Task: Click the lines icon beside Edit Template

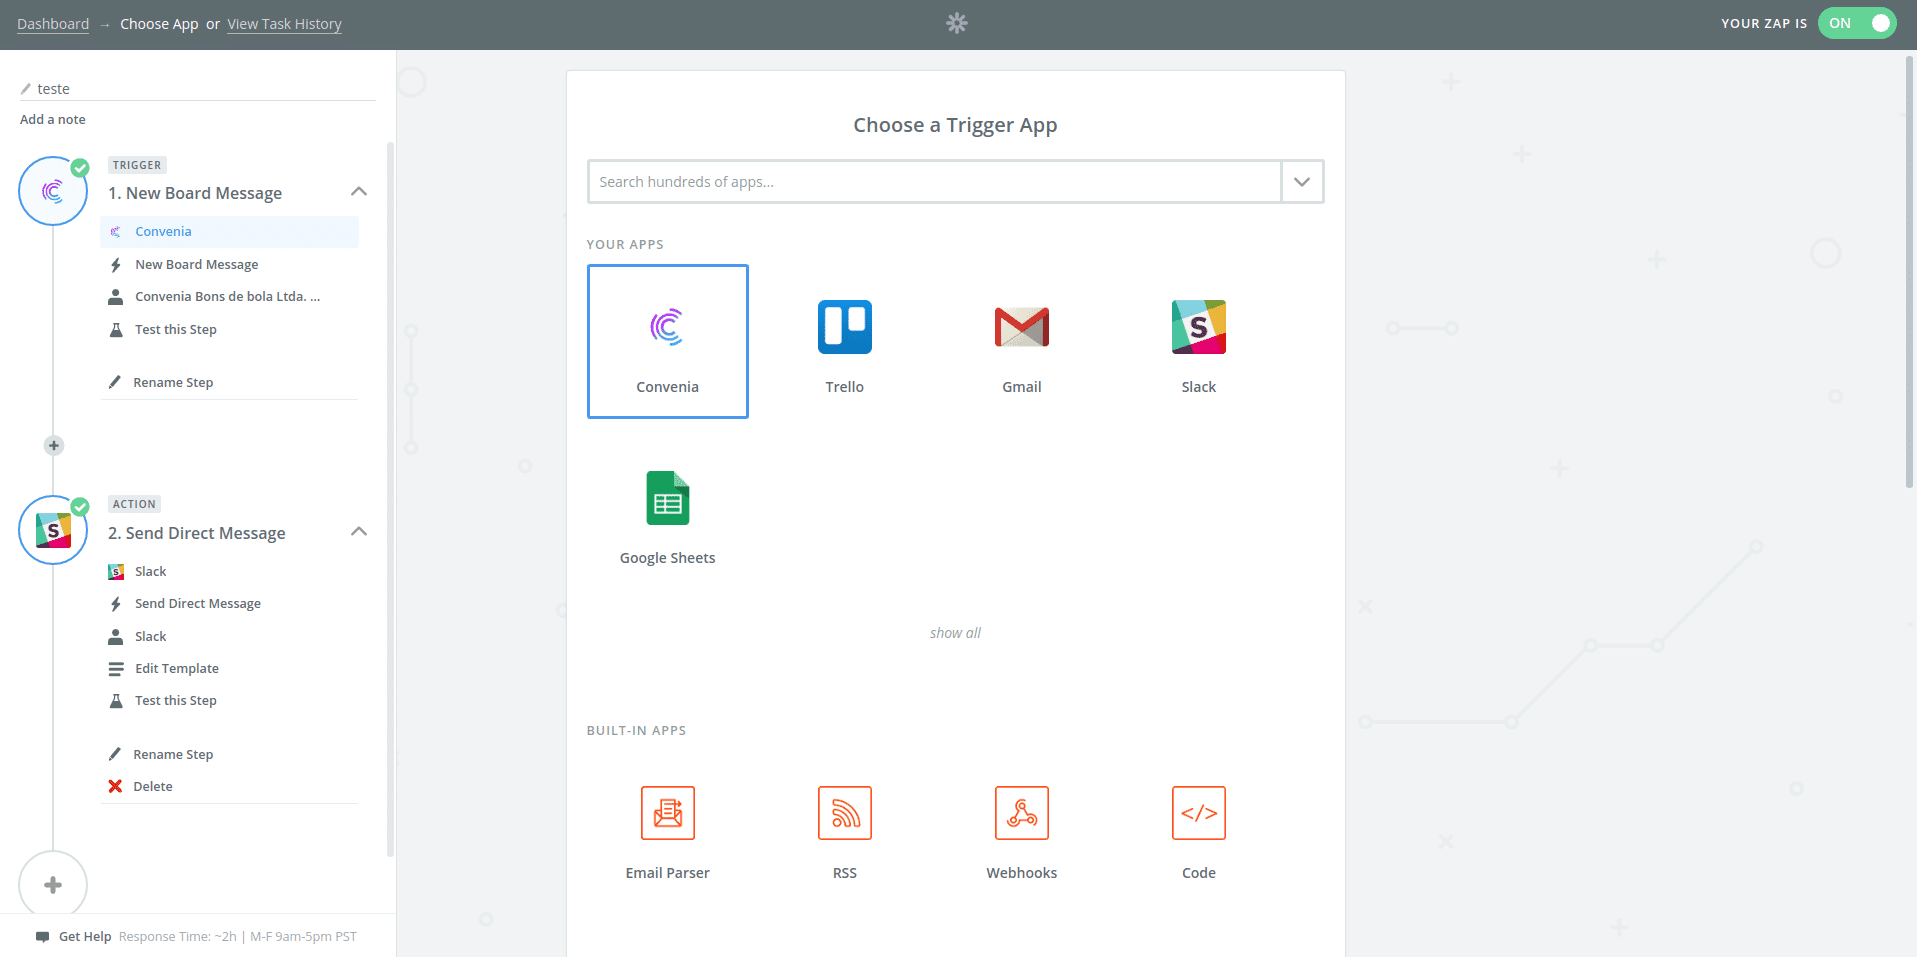Action: click(115, 669)
